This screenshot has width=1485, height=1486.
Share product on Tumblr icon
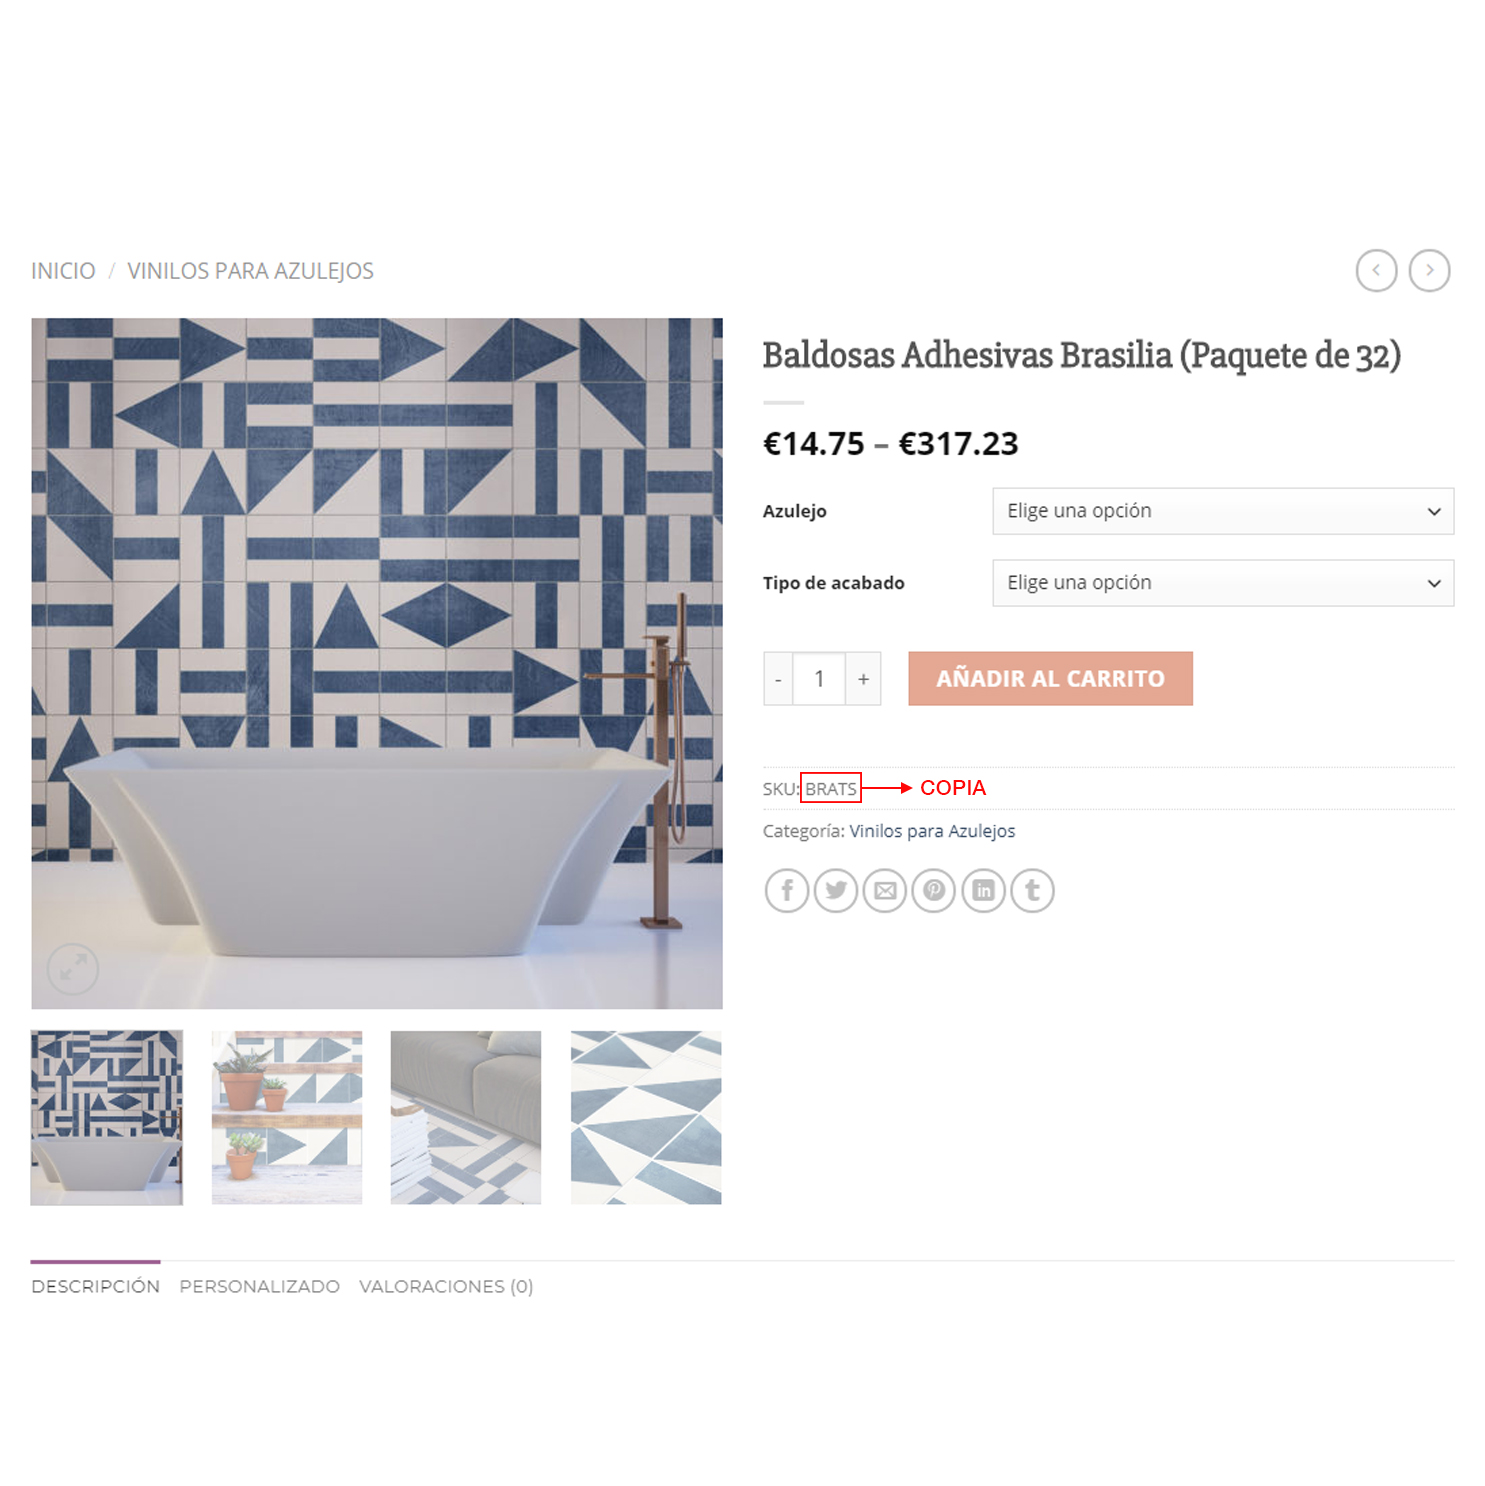(1033, 890)
